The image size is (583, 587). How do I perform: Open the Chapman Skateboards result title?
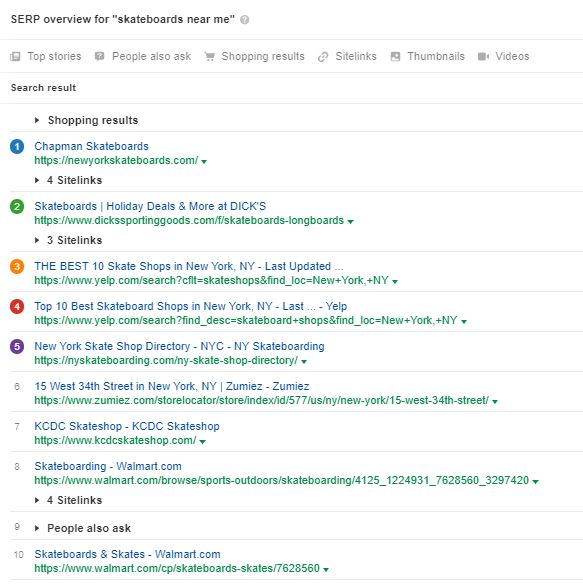(91, 146)
